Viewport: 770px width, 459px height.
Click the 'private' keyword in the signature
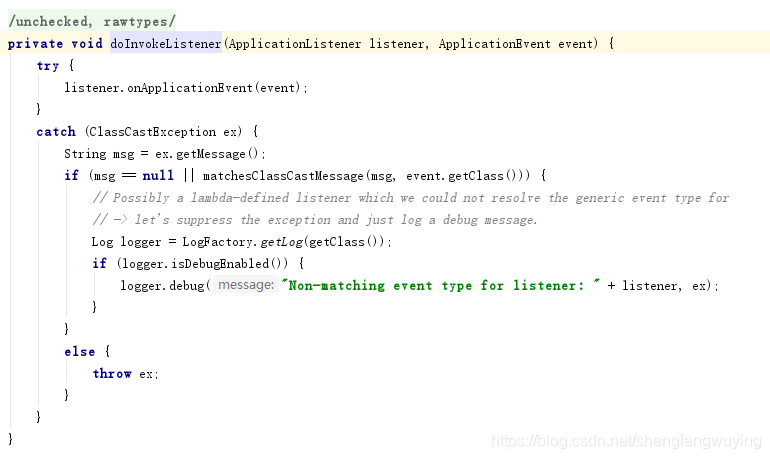click(x=35, y=44)
